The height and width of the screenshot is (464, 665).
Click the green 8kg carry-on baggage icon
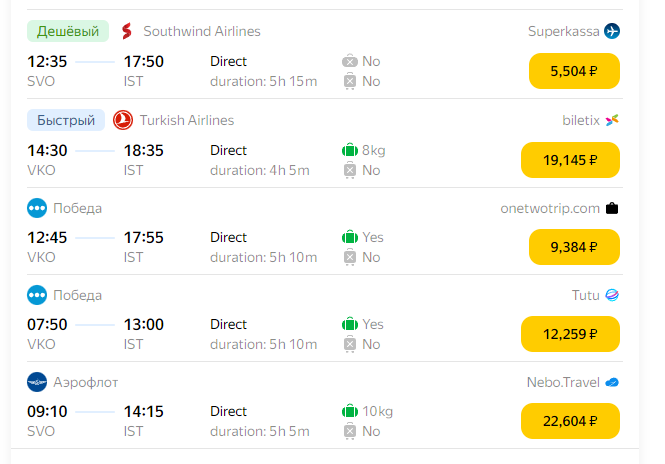[x=350, y=150]
